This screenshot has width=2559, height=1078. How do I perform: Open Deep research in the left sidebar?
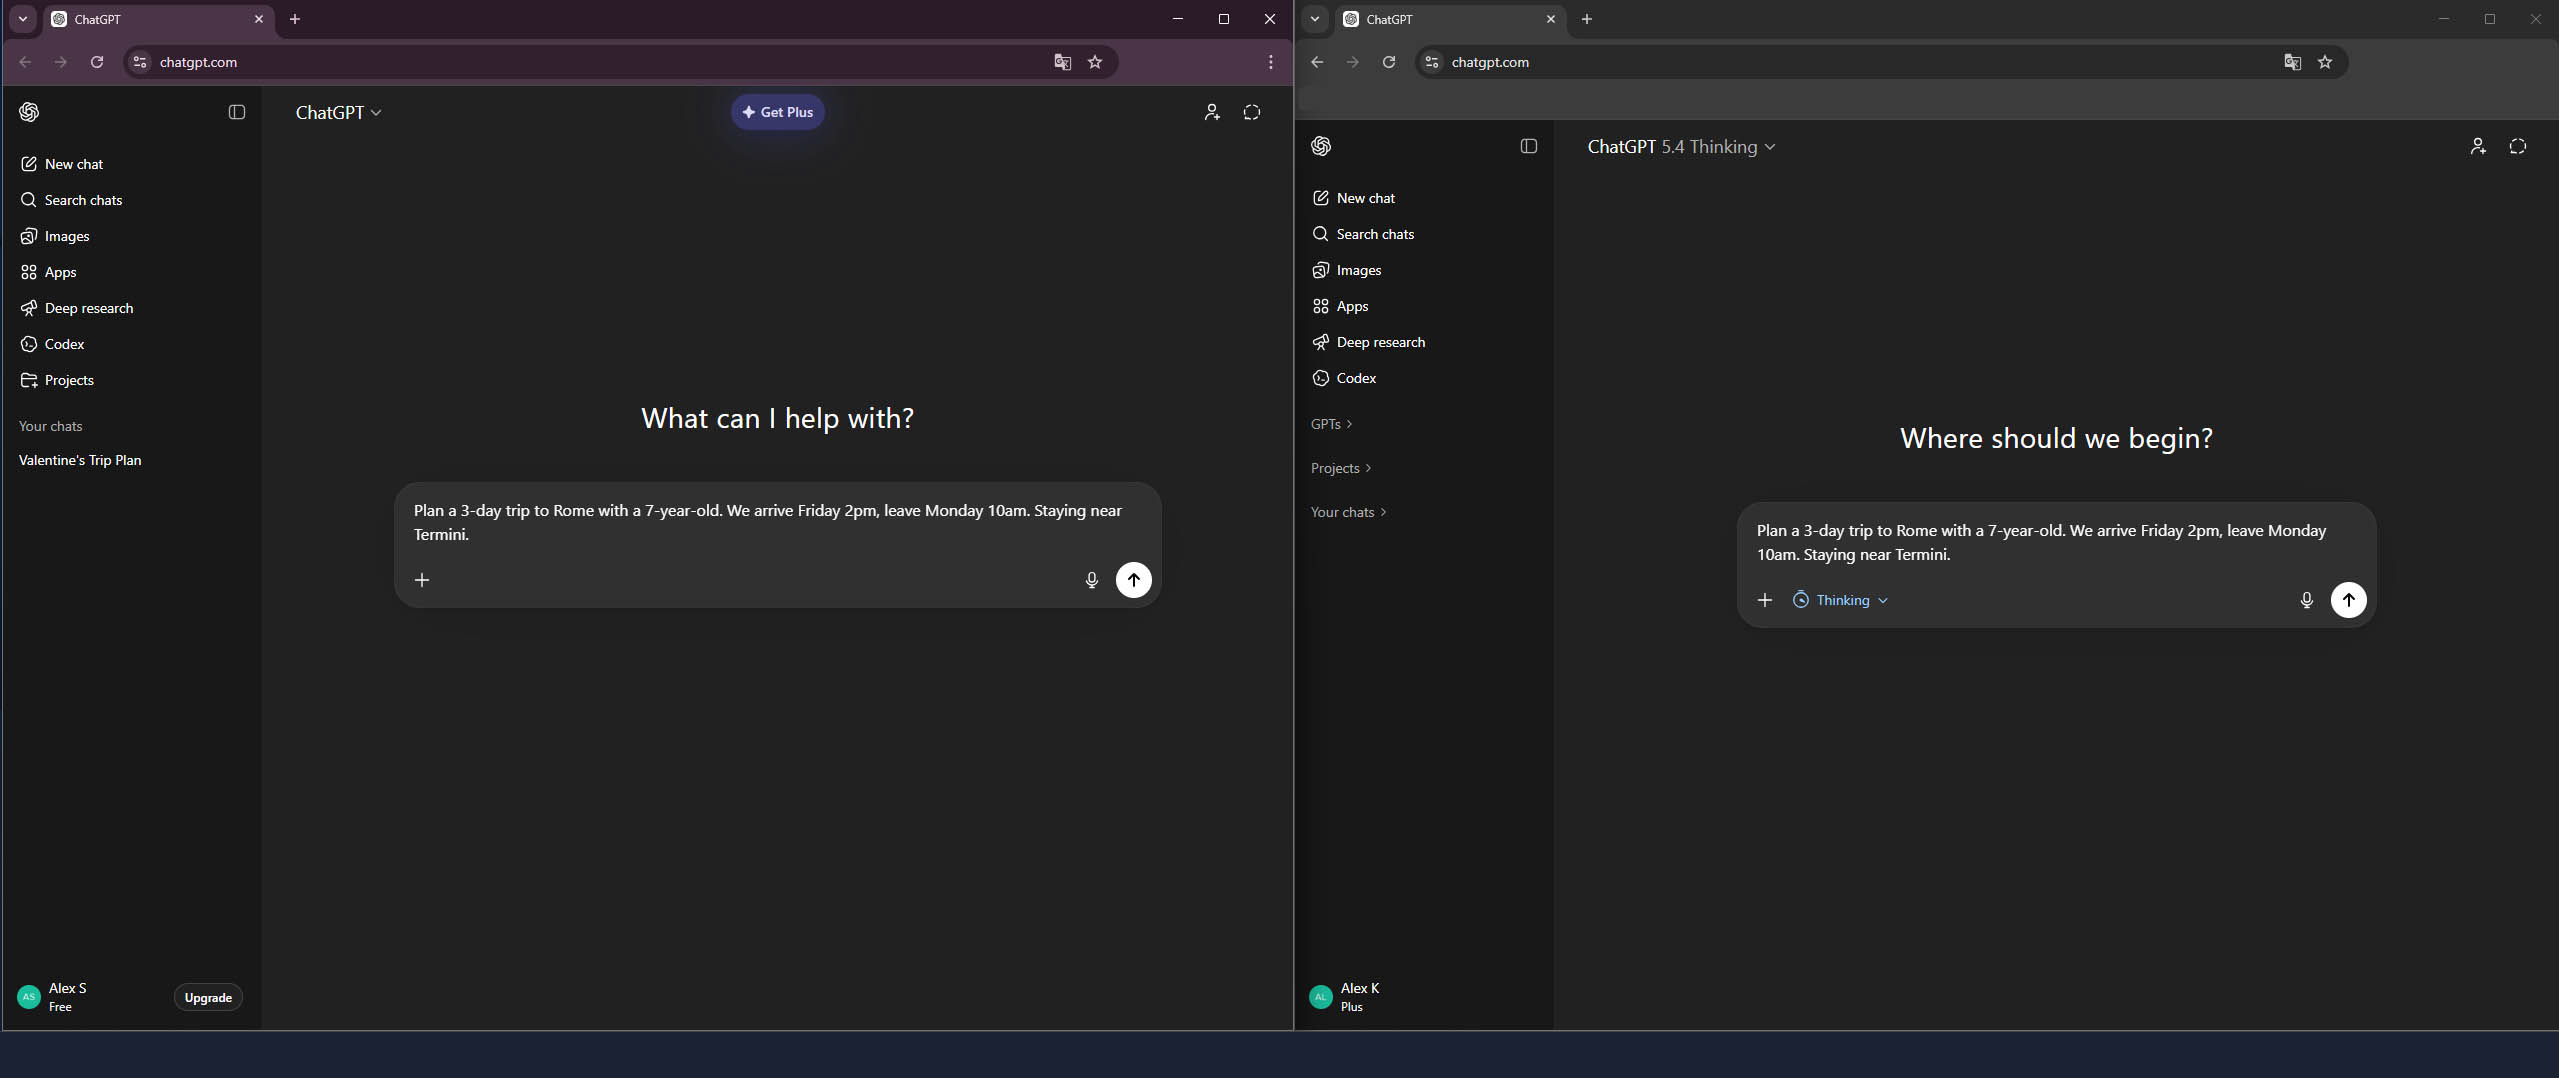[x=88, y=308]
